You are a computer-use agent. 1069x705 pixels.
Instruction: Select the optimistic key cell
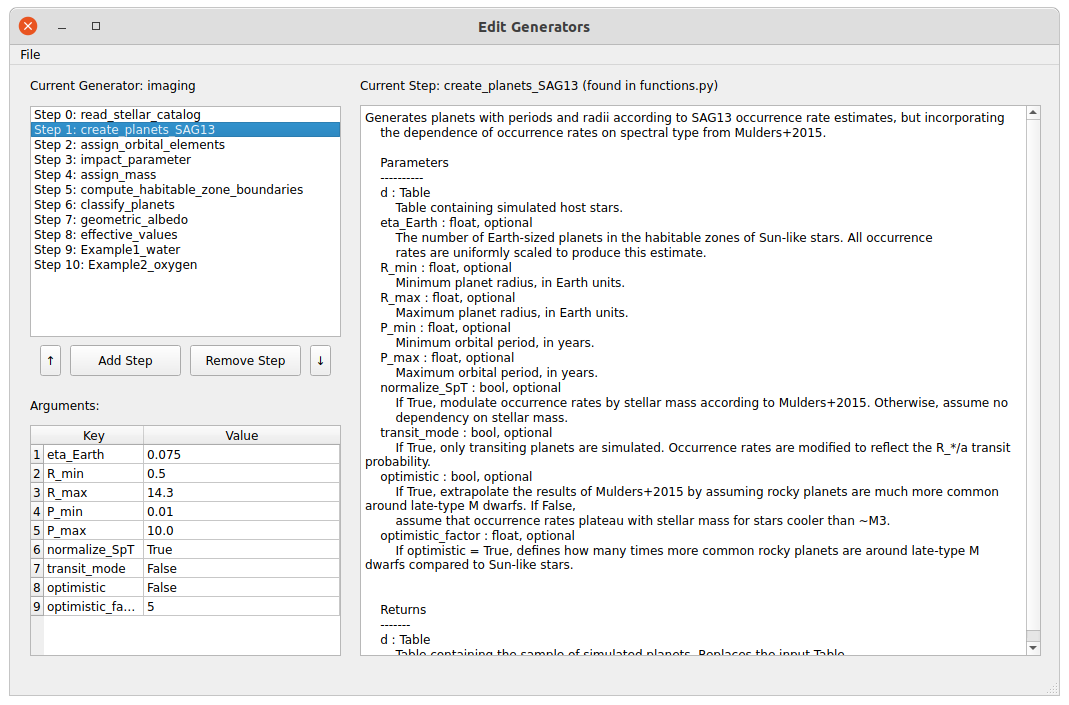pos(93,588)
